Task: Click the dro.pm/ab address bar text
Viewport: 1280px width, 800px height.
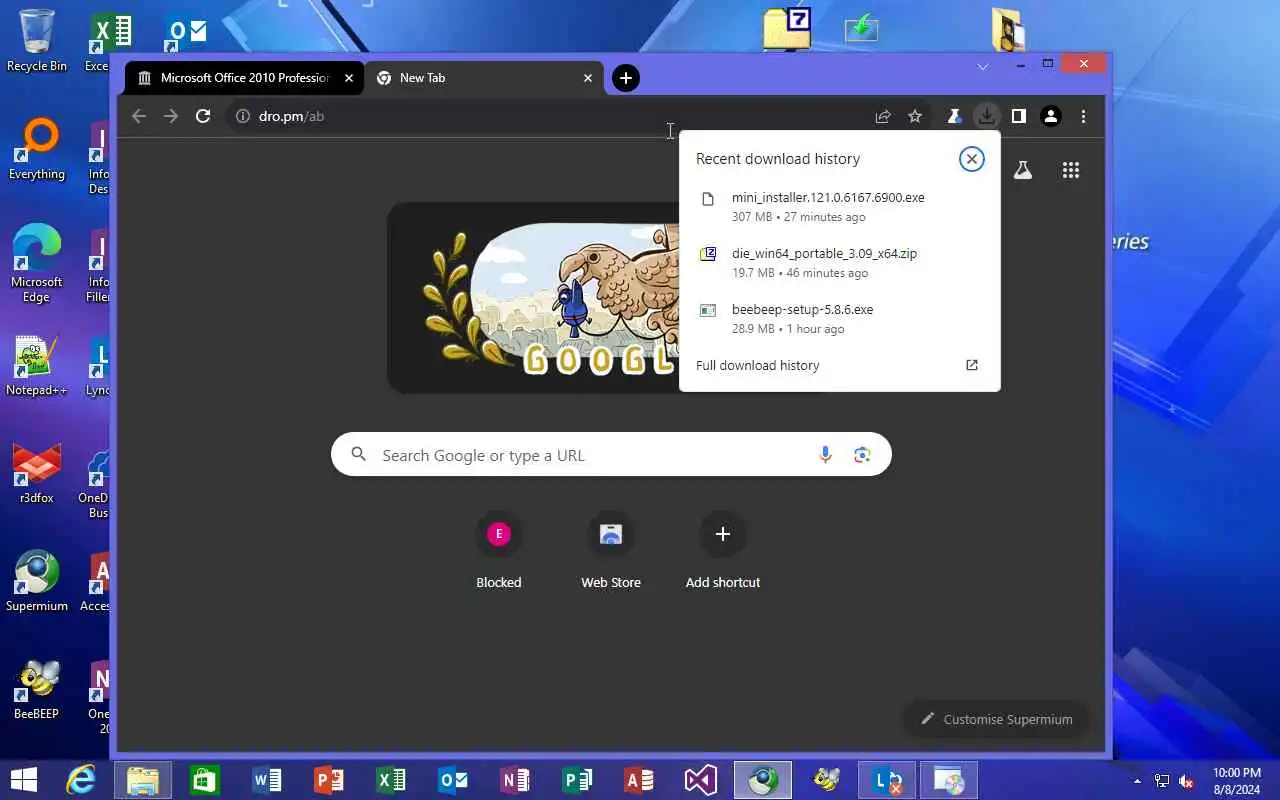Action: click(x=291, y=116)
